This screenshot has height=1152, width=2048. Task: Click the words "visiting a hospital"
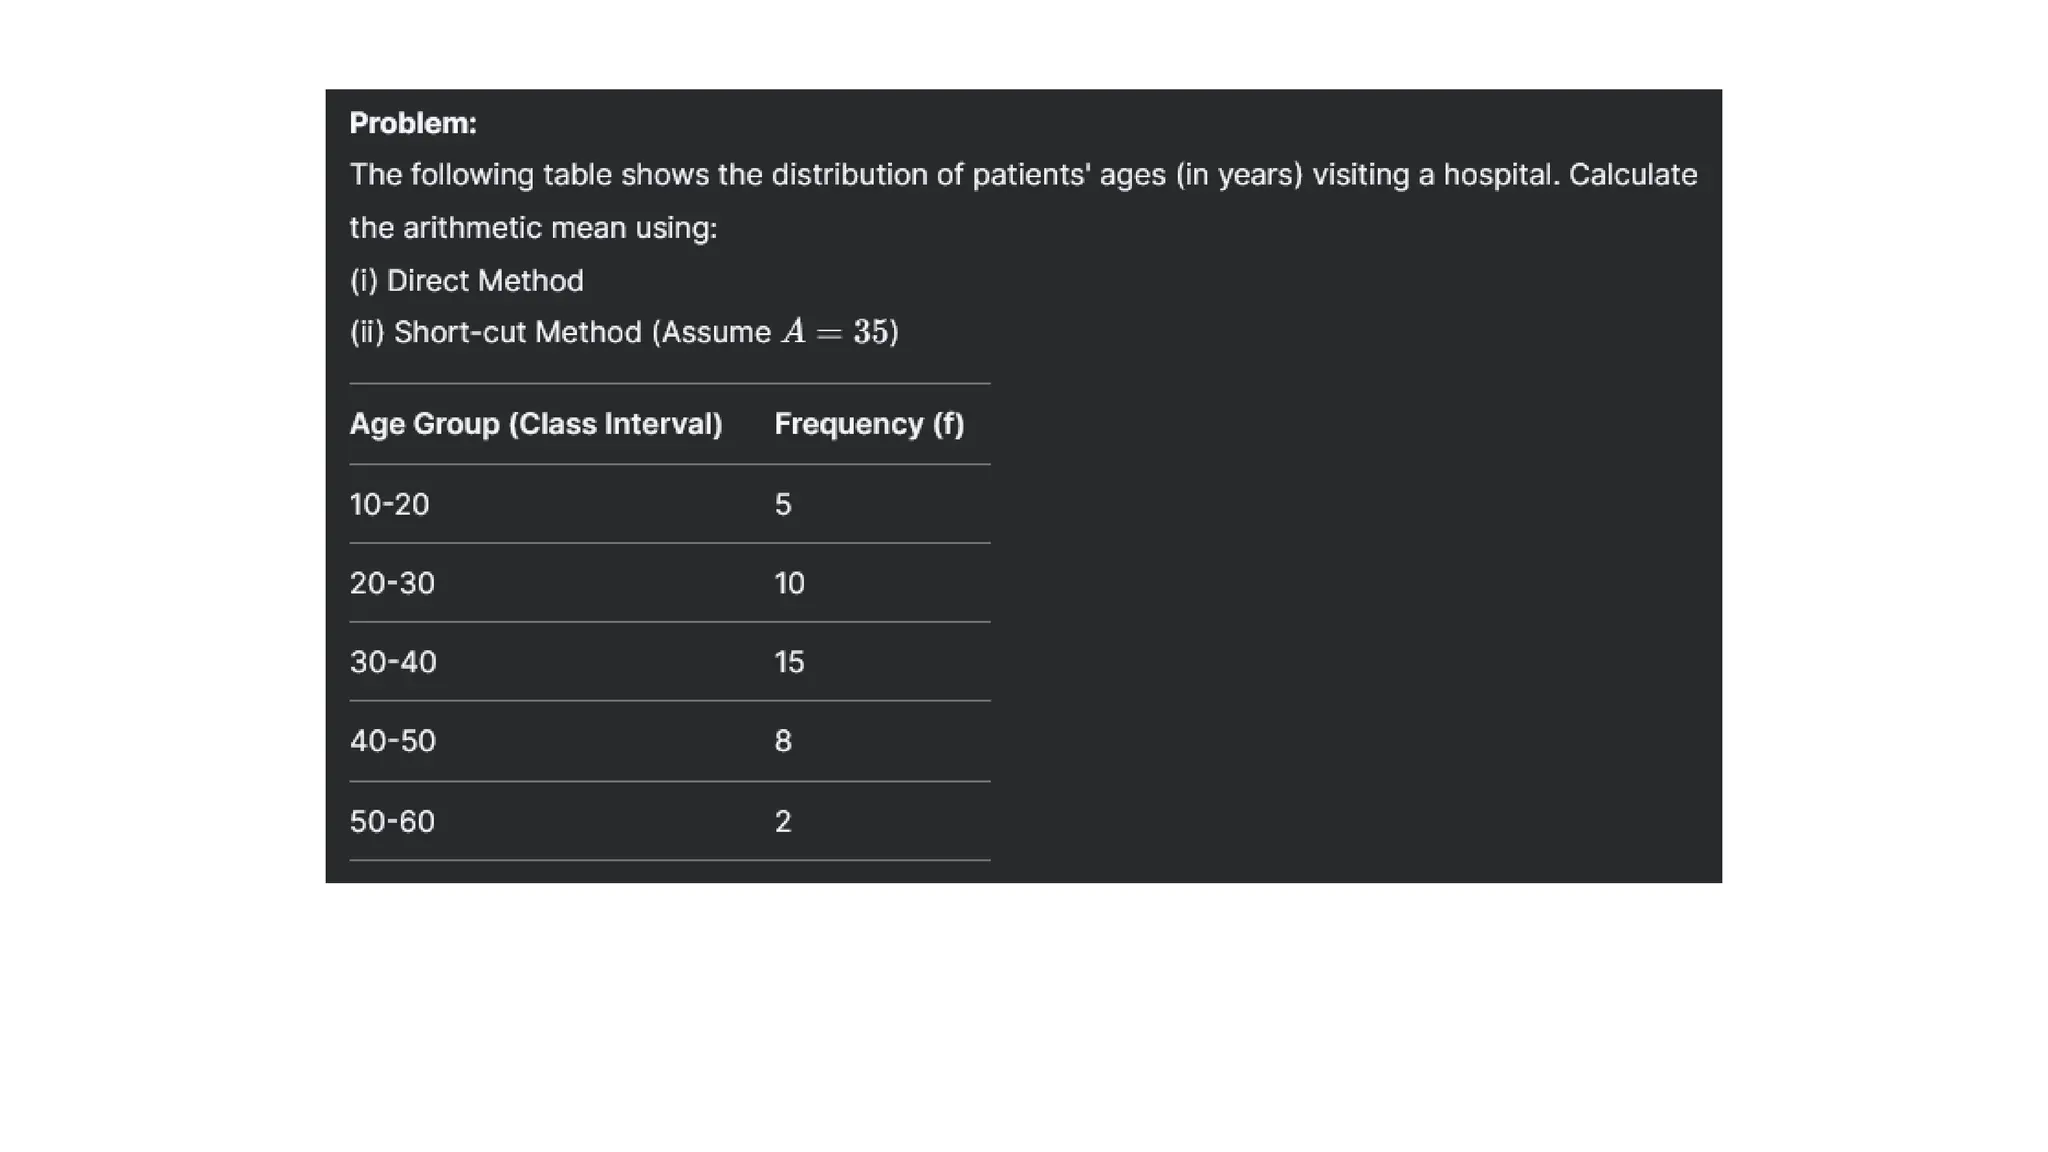click(x=1435, y=175)
